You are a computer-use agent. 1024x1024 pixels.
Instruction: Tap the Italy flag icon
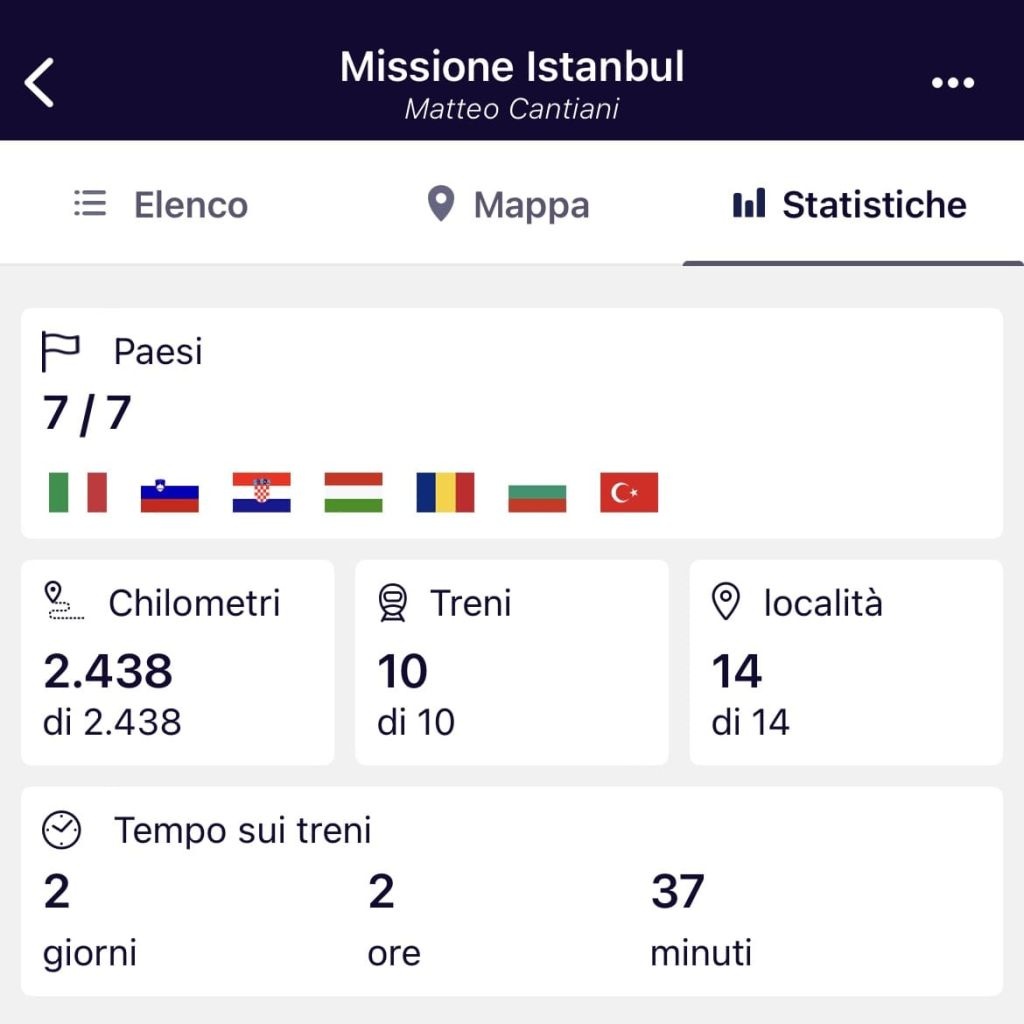(77, 492)
